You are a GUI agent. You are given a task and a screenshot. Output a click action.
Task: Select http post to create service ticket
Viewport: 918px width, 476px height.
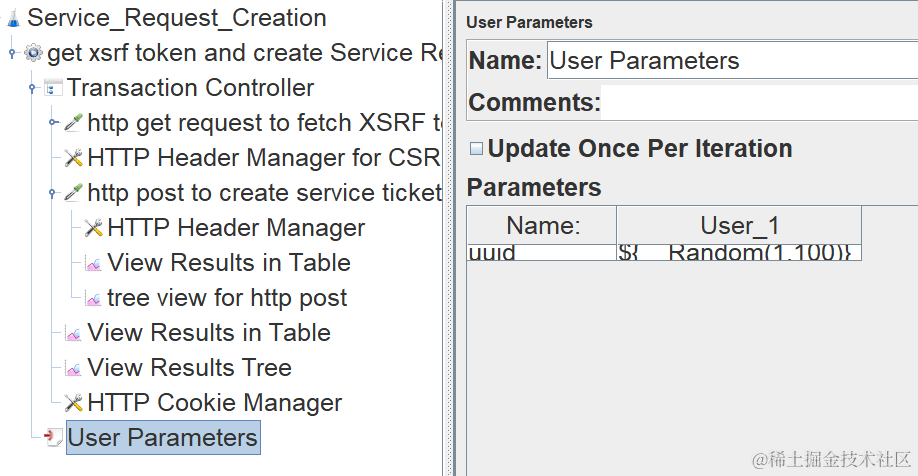[264, 193]
